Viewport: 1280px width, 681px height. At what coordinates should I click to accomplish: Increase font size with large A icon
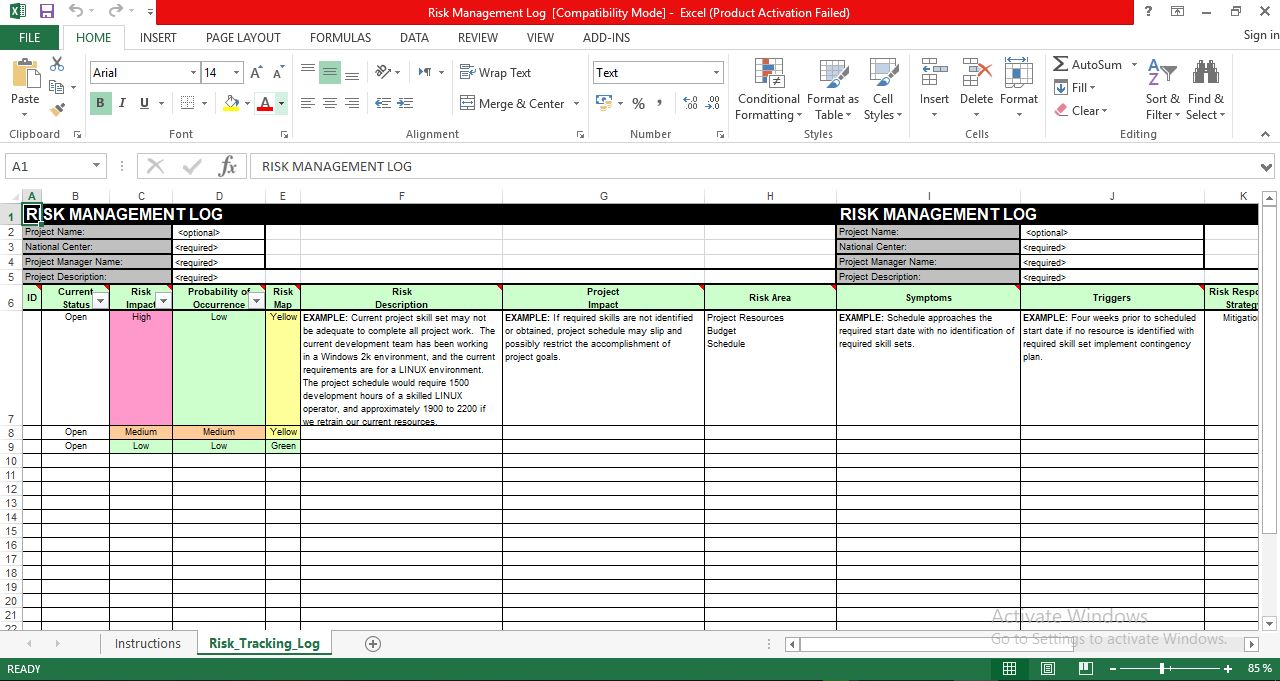[256, 73]
